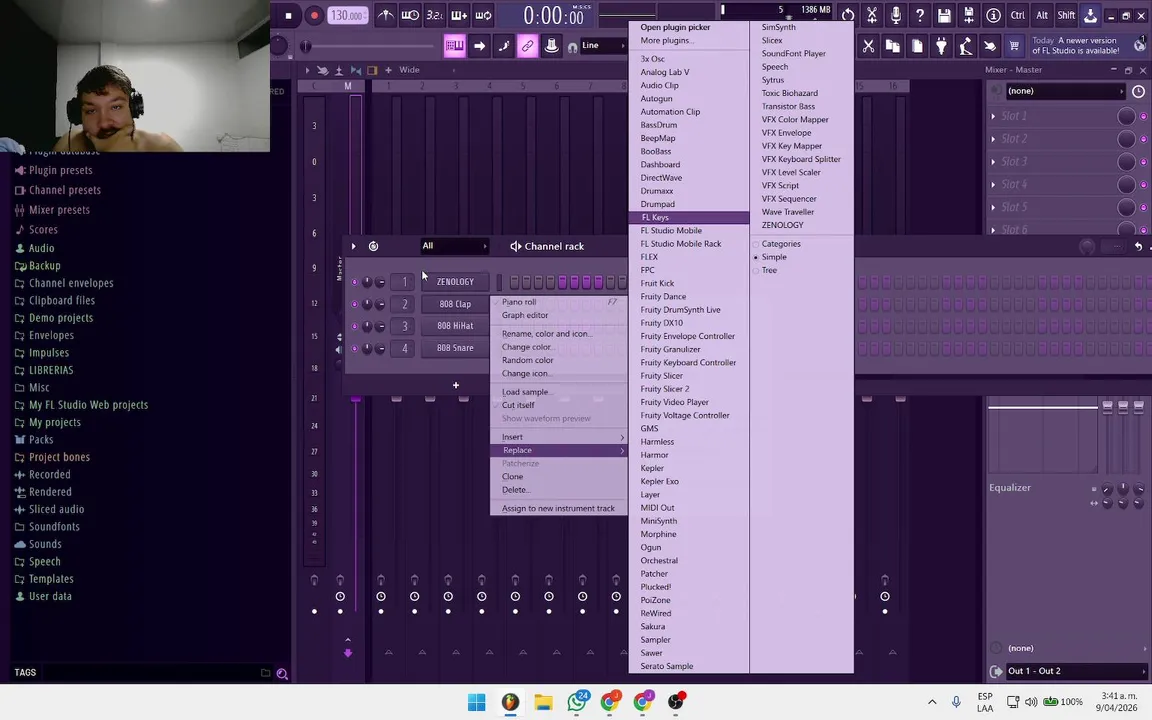Toggle the metronome icon
Viewport: 1152px width, 720px height.
[386, 15]
